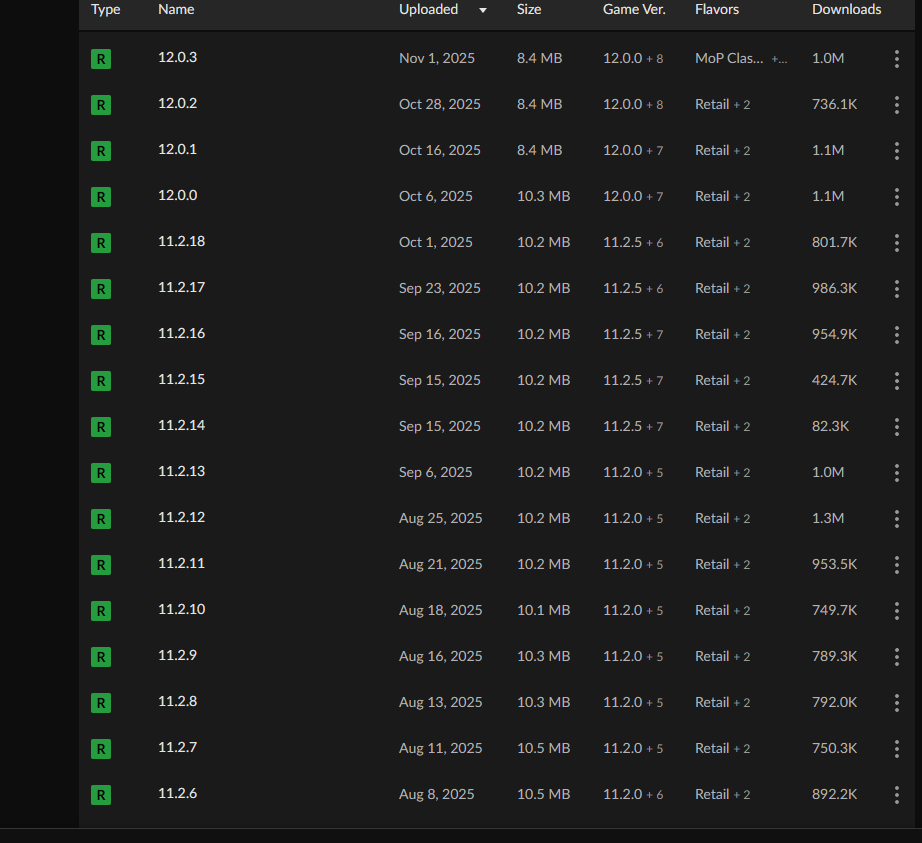Open the three-dot menu for version 11.2.7
This screenshot has width=922, height=843.
point(896,749)
